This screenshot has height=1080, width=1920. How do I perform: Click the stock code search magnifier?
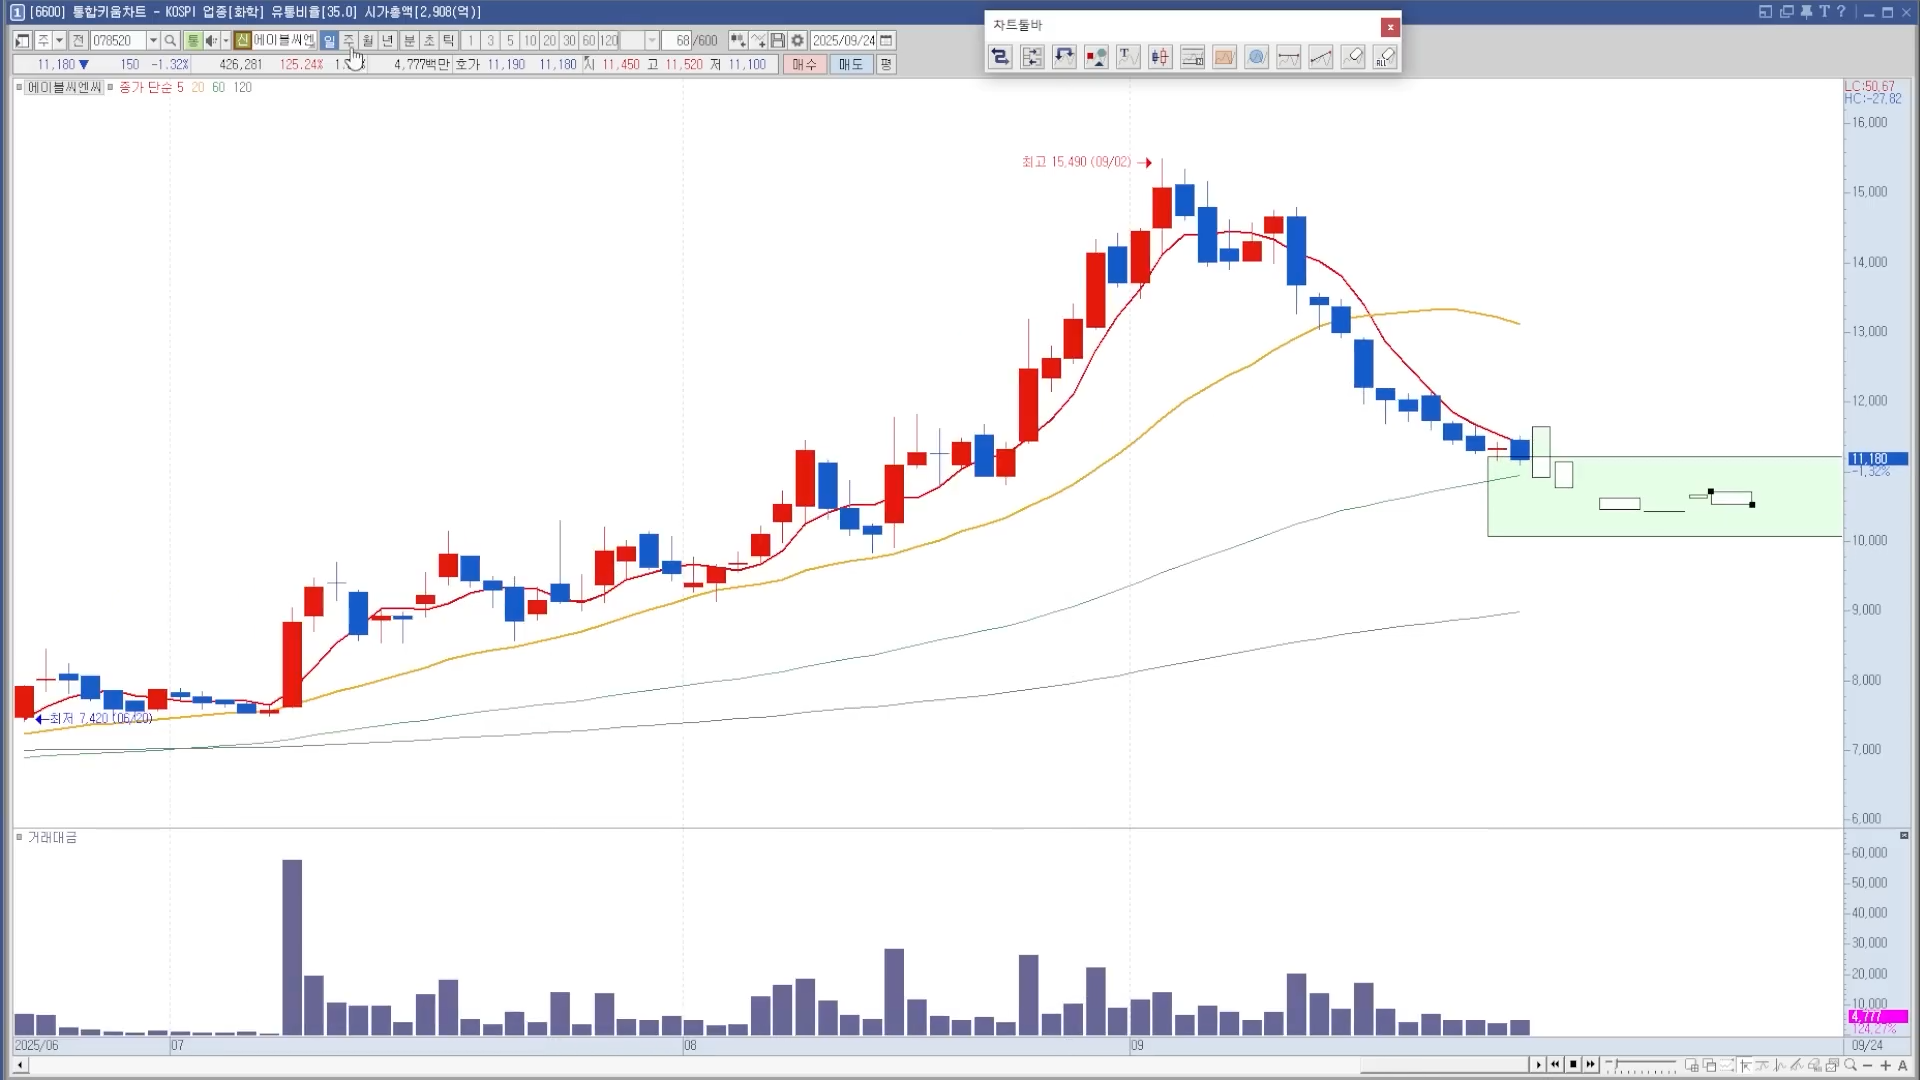(x=170, y=41)
